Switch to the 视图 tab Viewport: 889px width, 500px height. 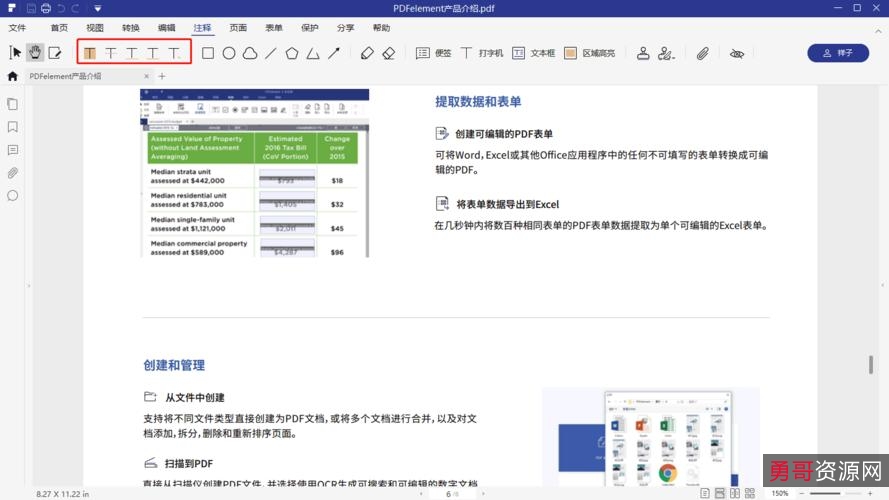click(x=95, y=28)
